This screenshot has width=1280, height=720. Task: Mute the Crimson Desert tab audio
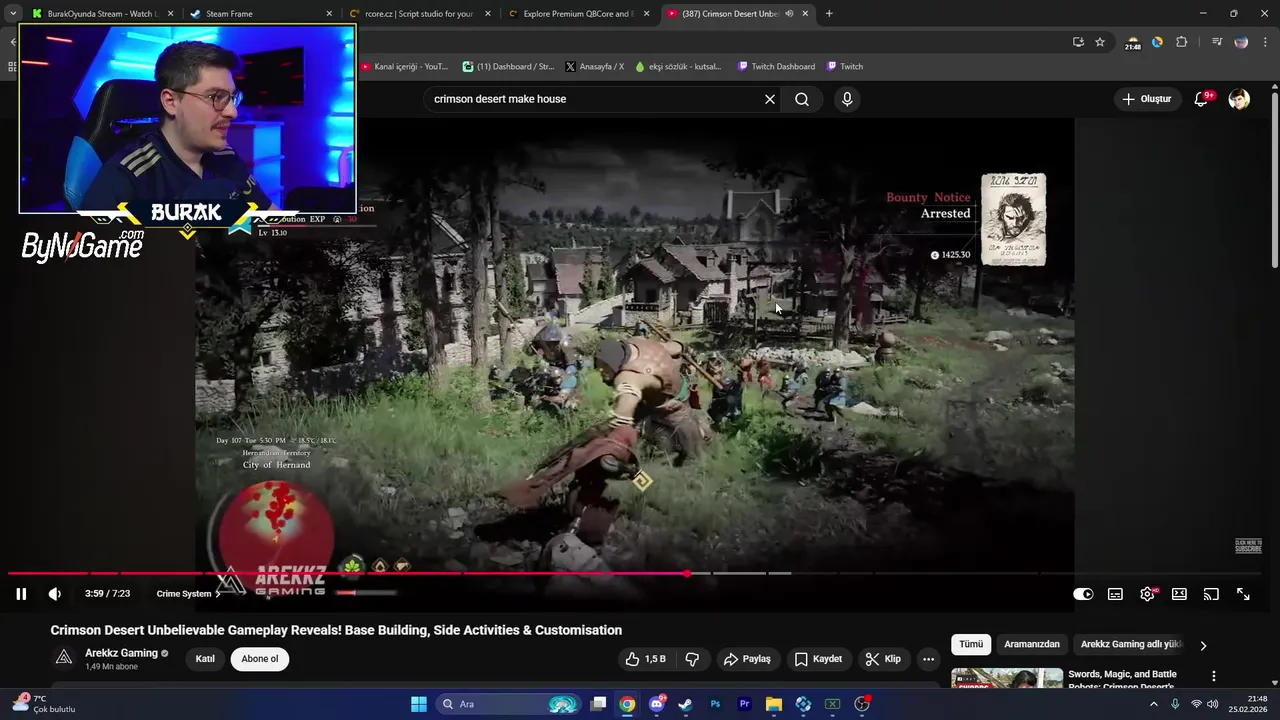789,14
